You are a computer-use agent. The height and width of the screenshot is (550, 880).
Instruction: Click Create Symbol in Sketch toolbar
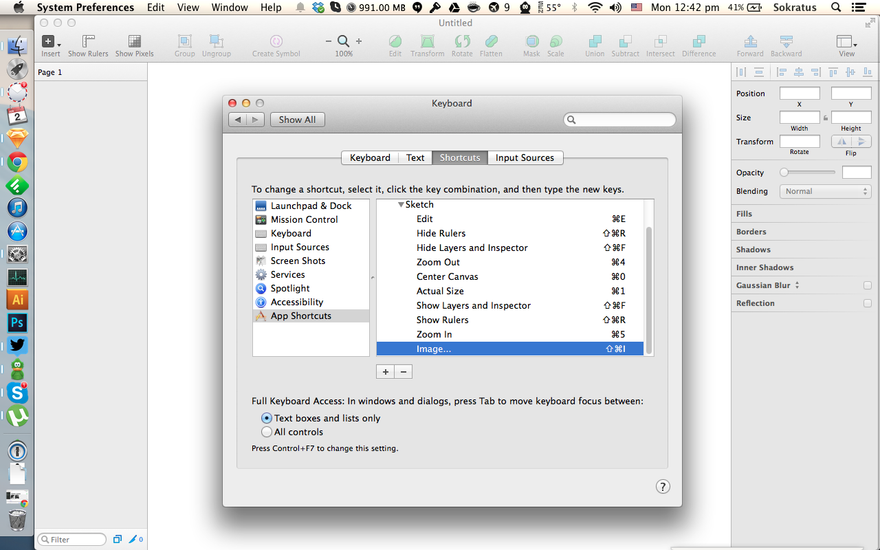tap(276, 45)
